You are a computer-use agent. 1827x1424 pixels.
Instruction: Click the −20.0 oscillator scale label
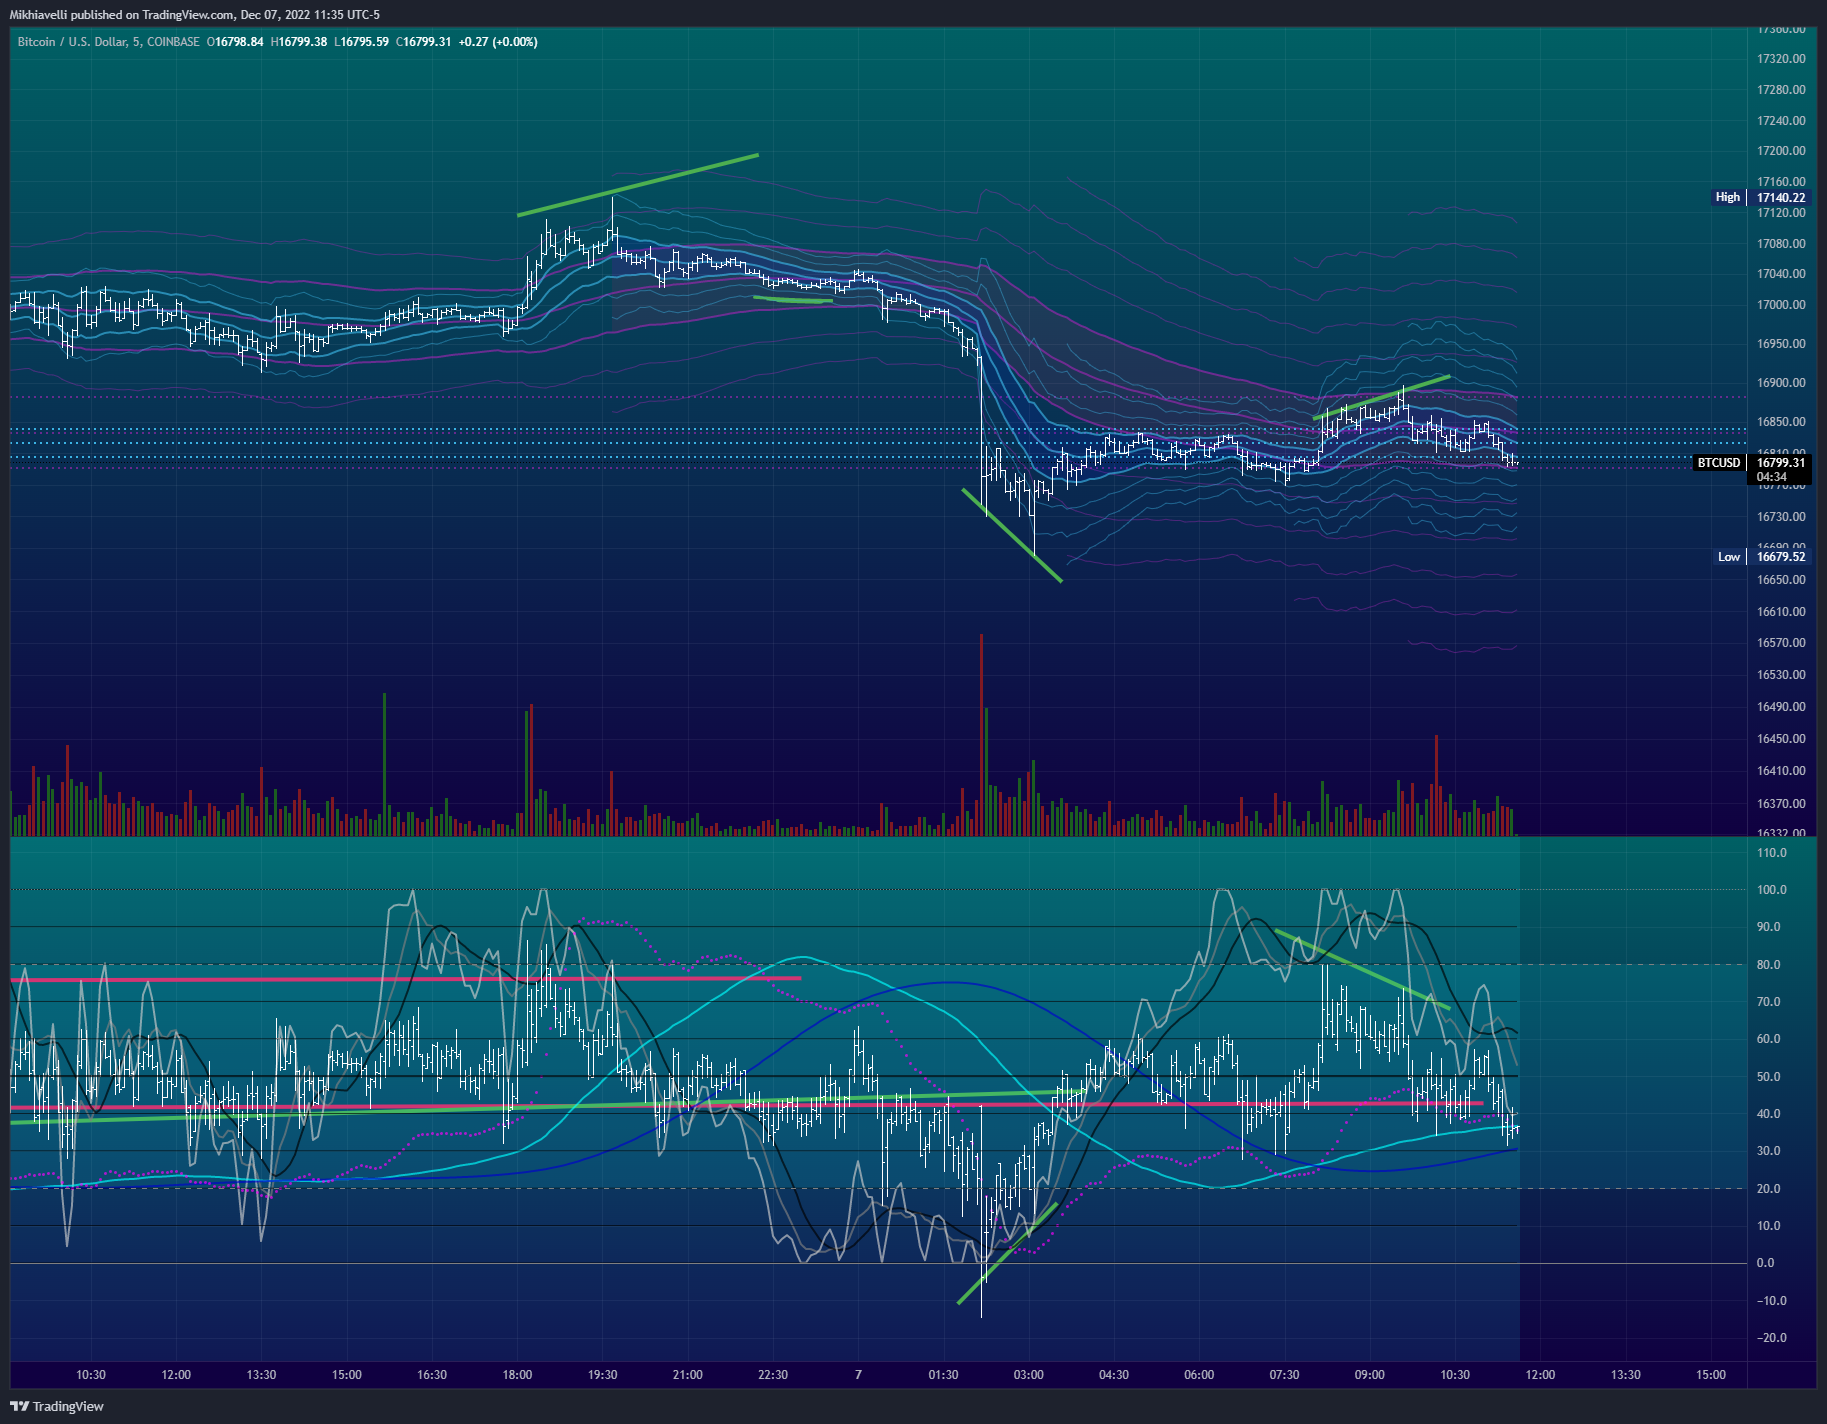click(1772, 1338)
